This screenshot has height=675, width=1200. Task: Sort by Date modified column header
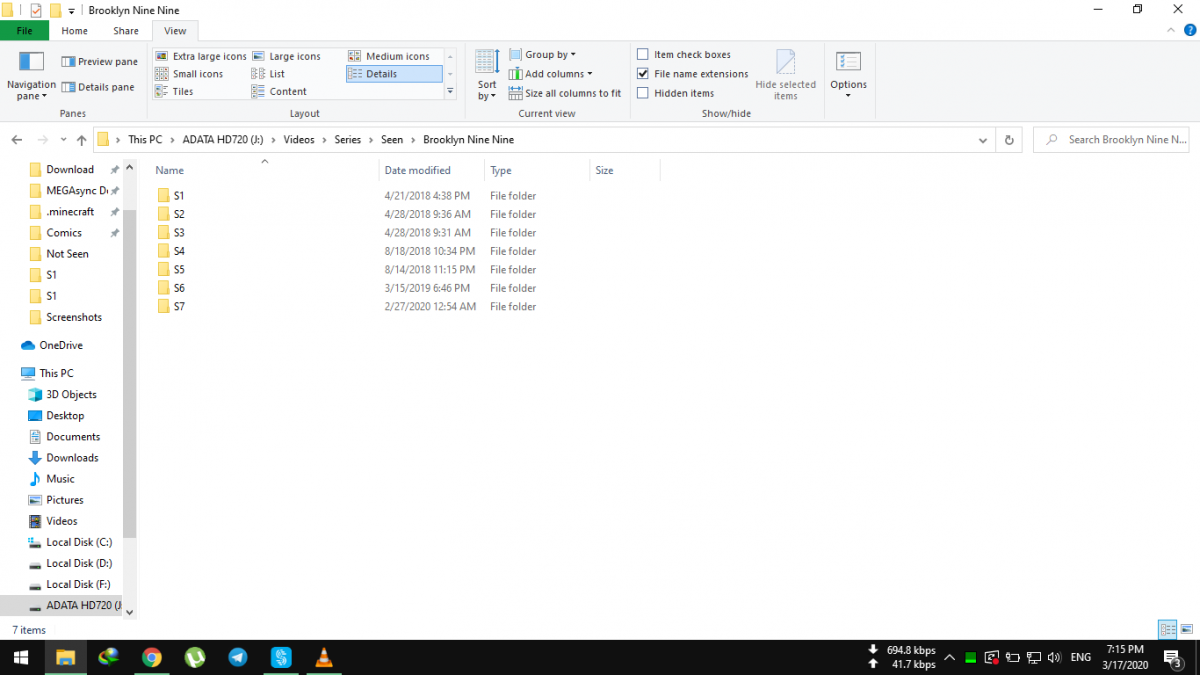point(432,170)
